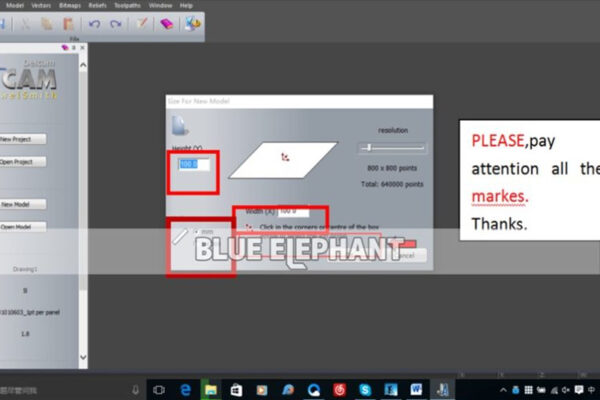Click the Redo arrow icon
The width and height of the screenshot is (600, 400).
tap(116, 24)
